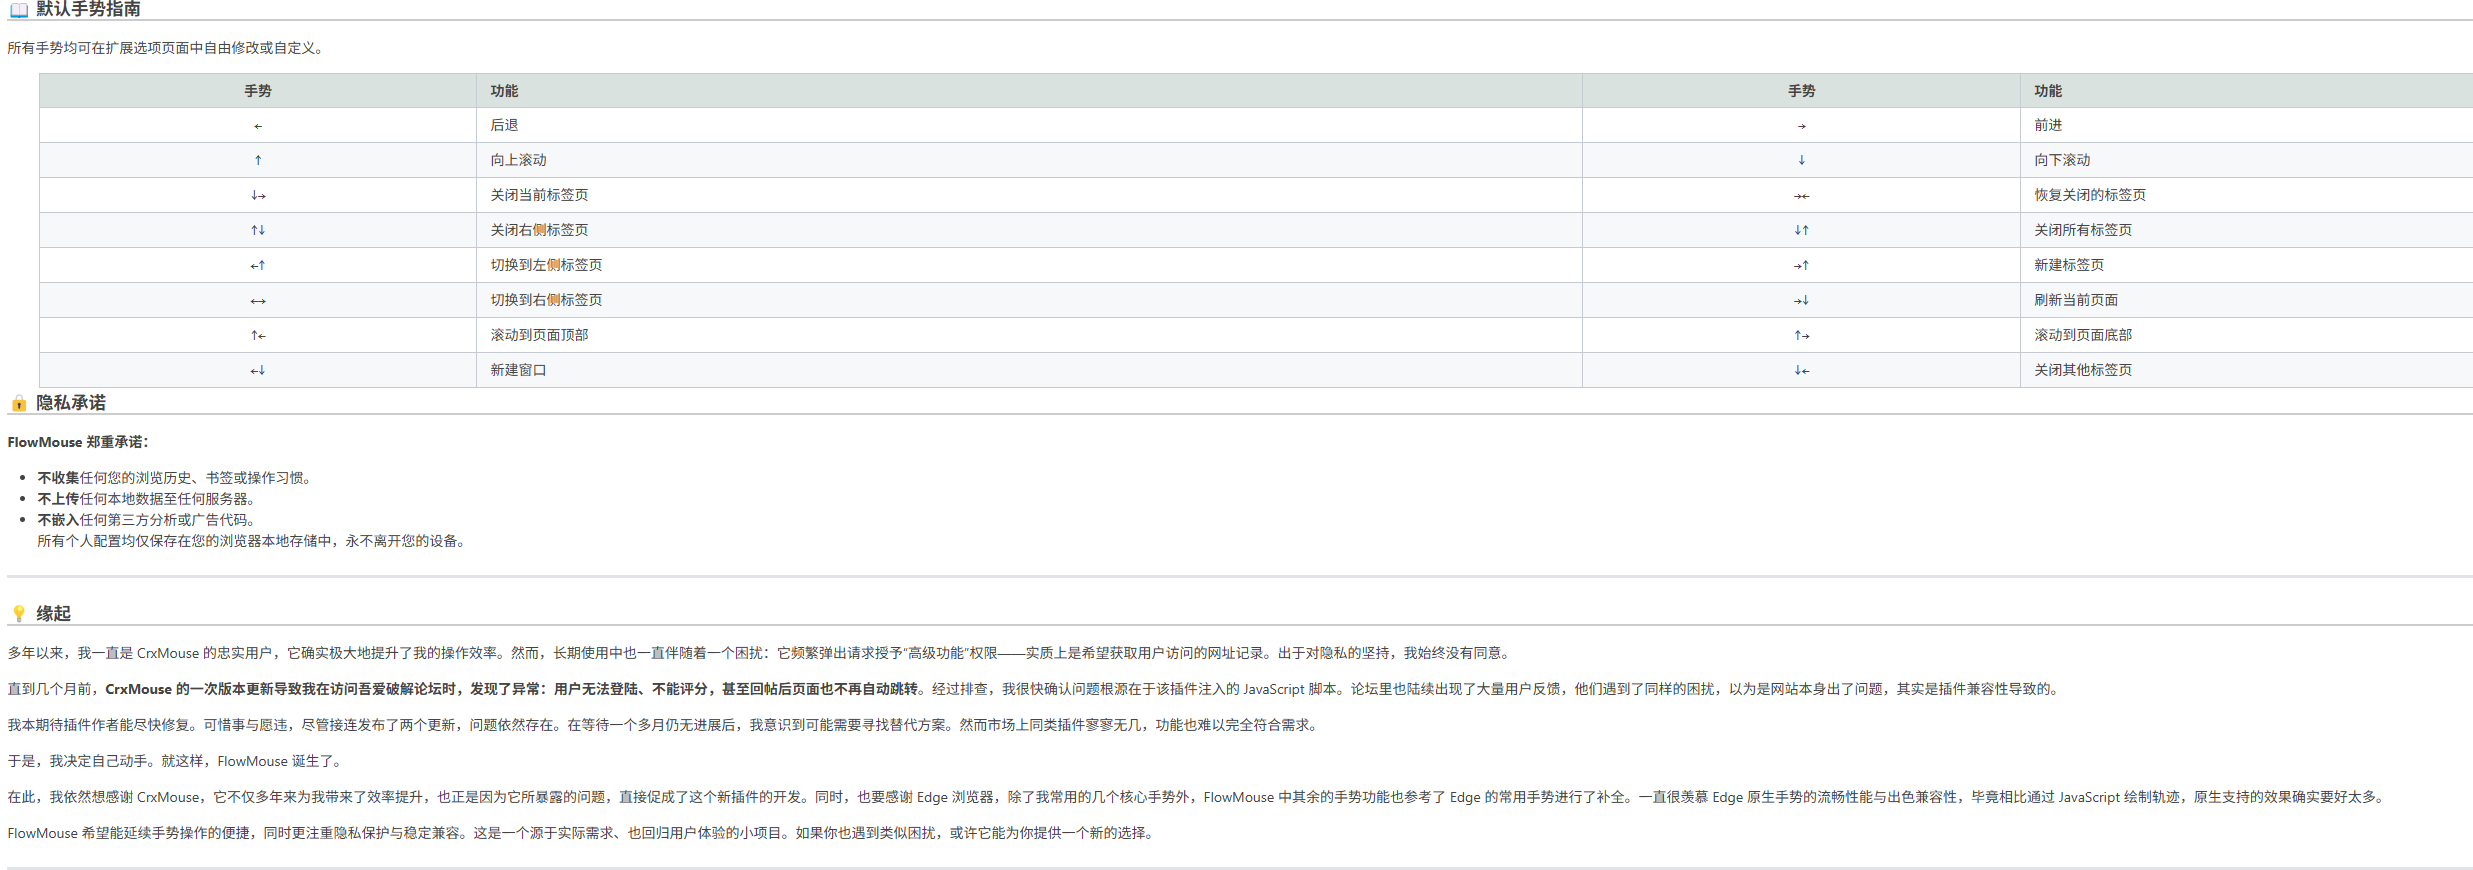
Task: Click the right arrow gesture for 前进
Action: point(1801,126)
